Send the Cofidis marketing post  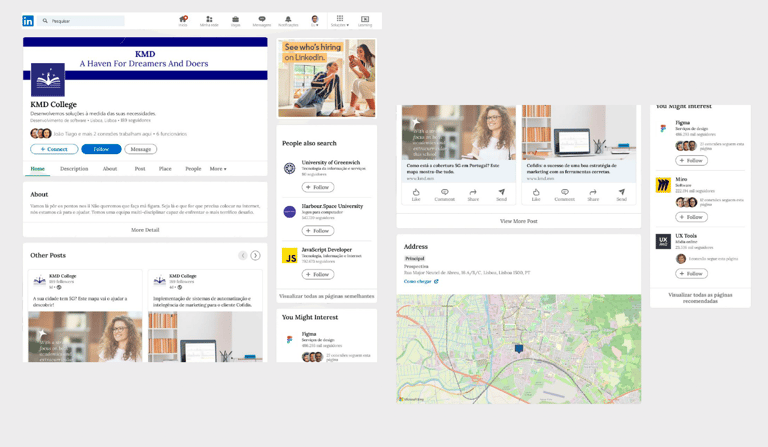[x=621, y=195]
